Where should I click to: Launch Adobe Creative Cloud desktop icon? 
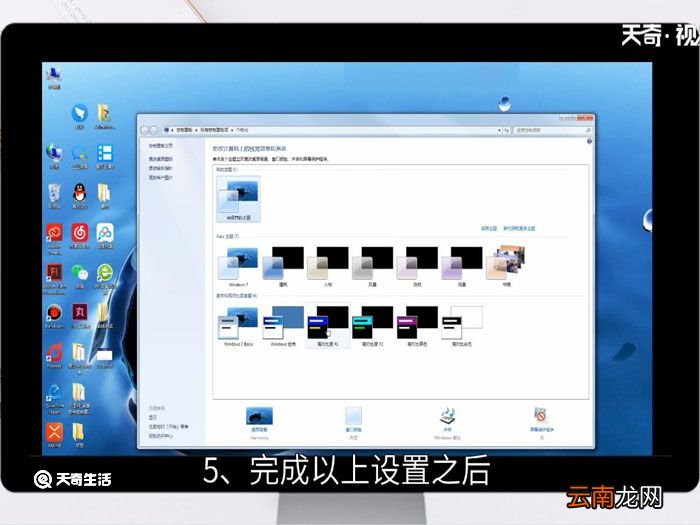tap(54, 239)
